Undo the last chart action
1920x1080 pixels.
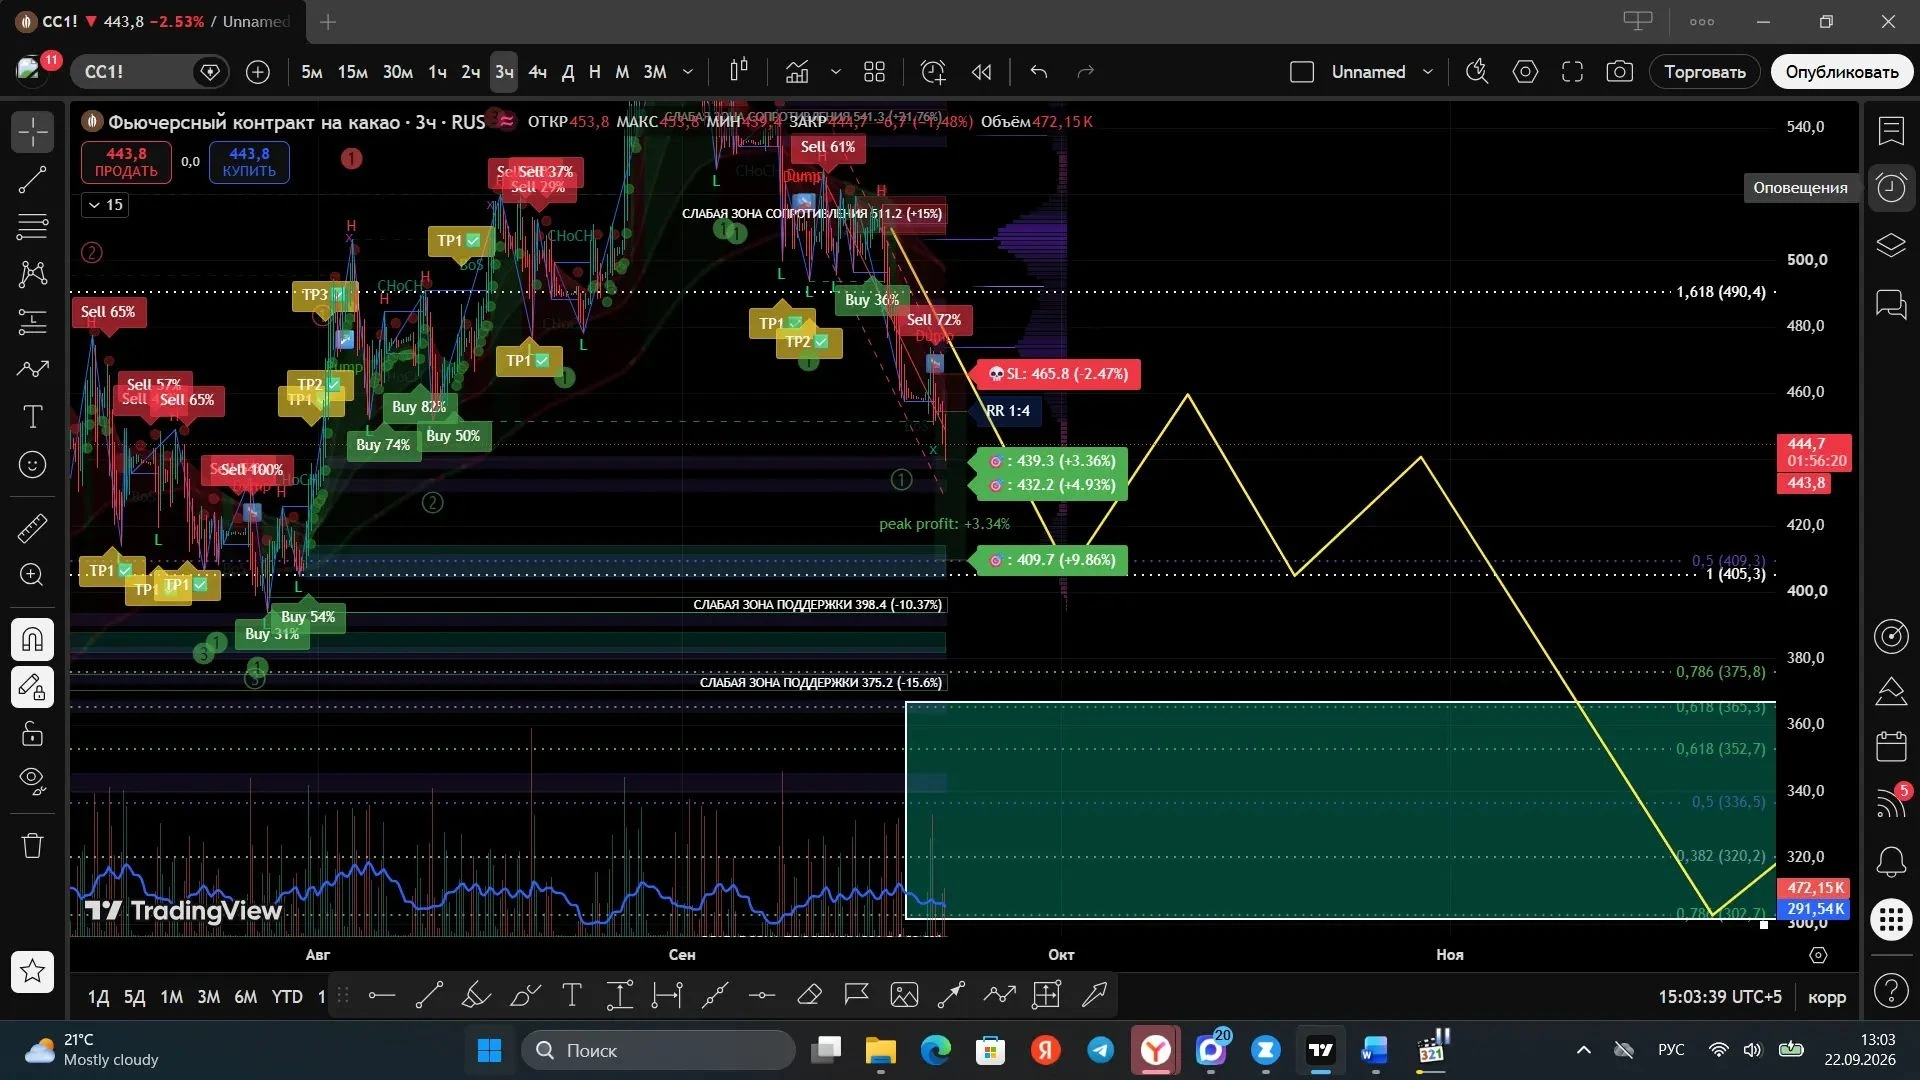pyautogui.click(x=1039, y=72)
